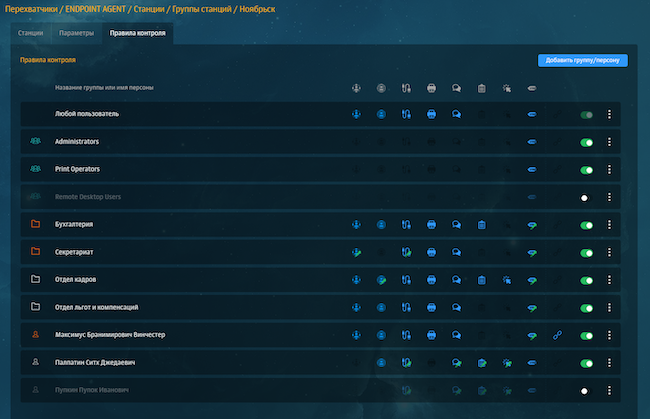The width and height of the screenshot is (650, 419).
Task: Open three-dot menu for Отдел кадров
Action: 609,280
